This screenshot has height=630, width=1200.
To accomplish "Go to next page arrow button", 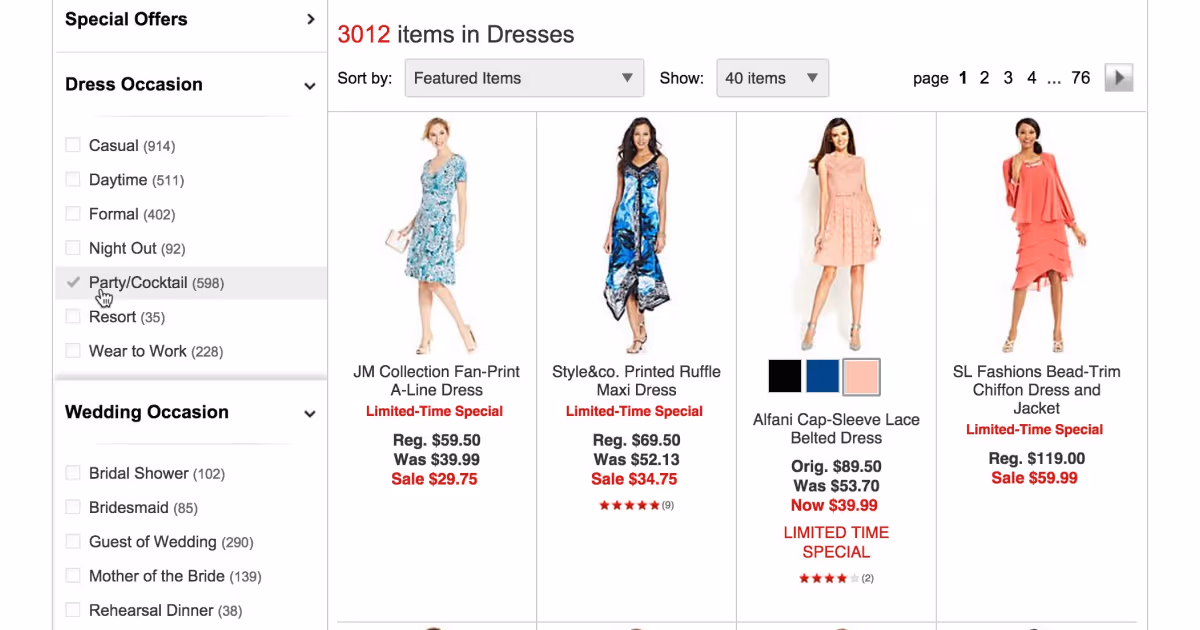I will coord(1118,78).
